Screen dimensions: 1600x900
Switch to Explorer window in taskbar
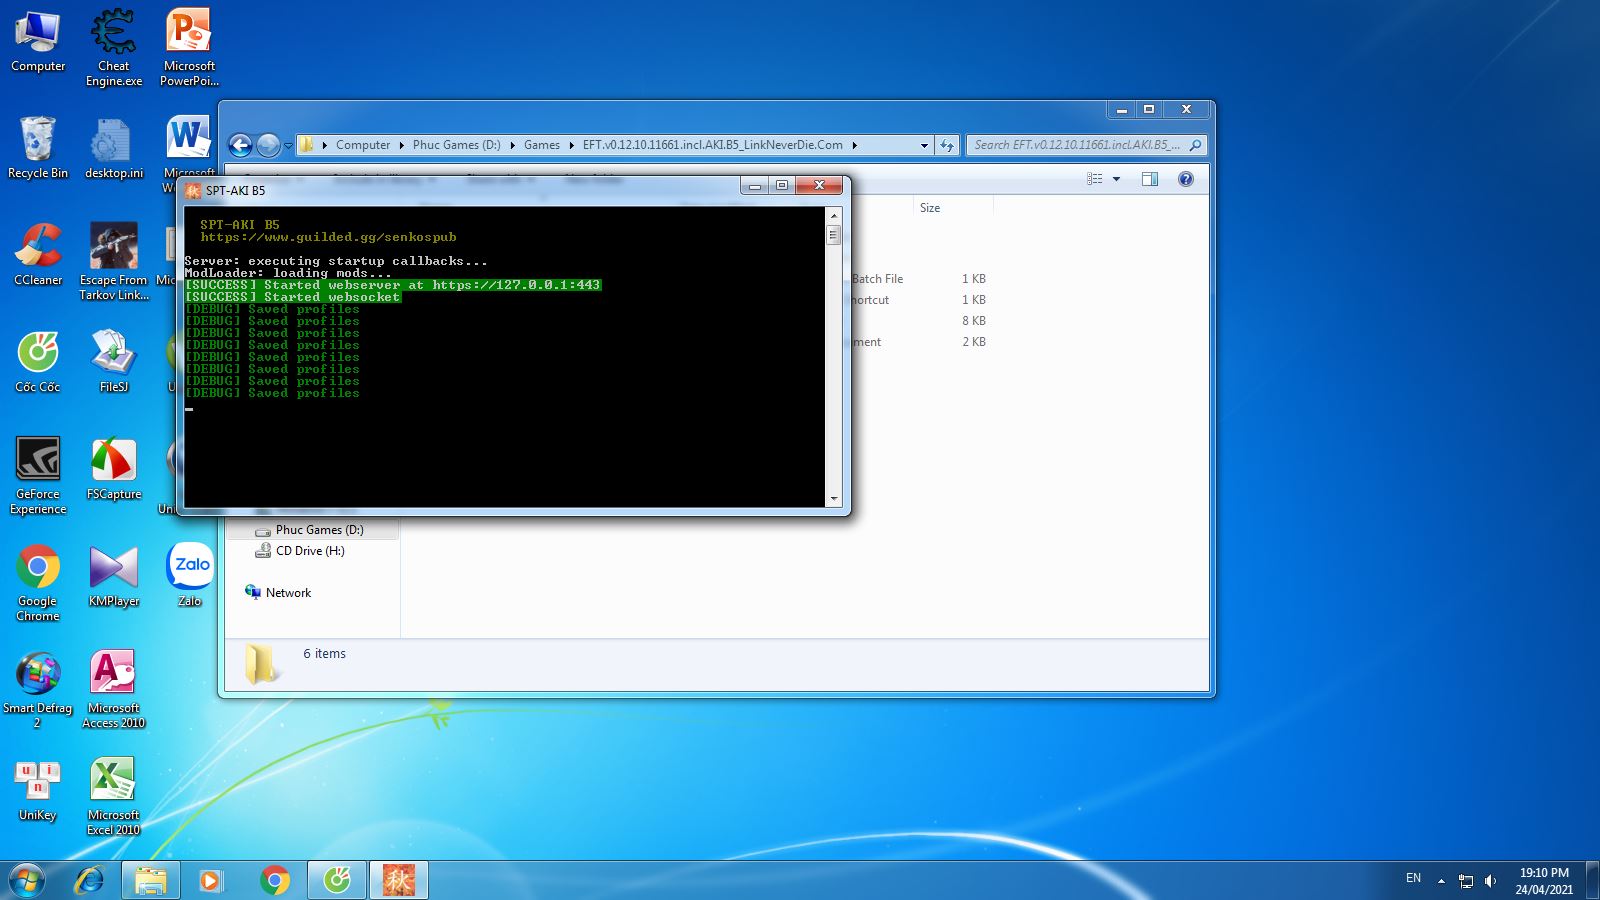(x=151, y=881)
